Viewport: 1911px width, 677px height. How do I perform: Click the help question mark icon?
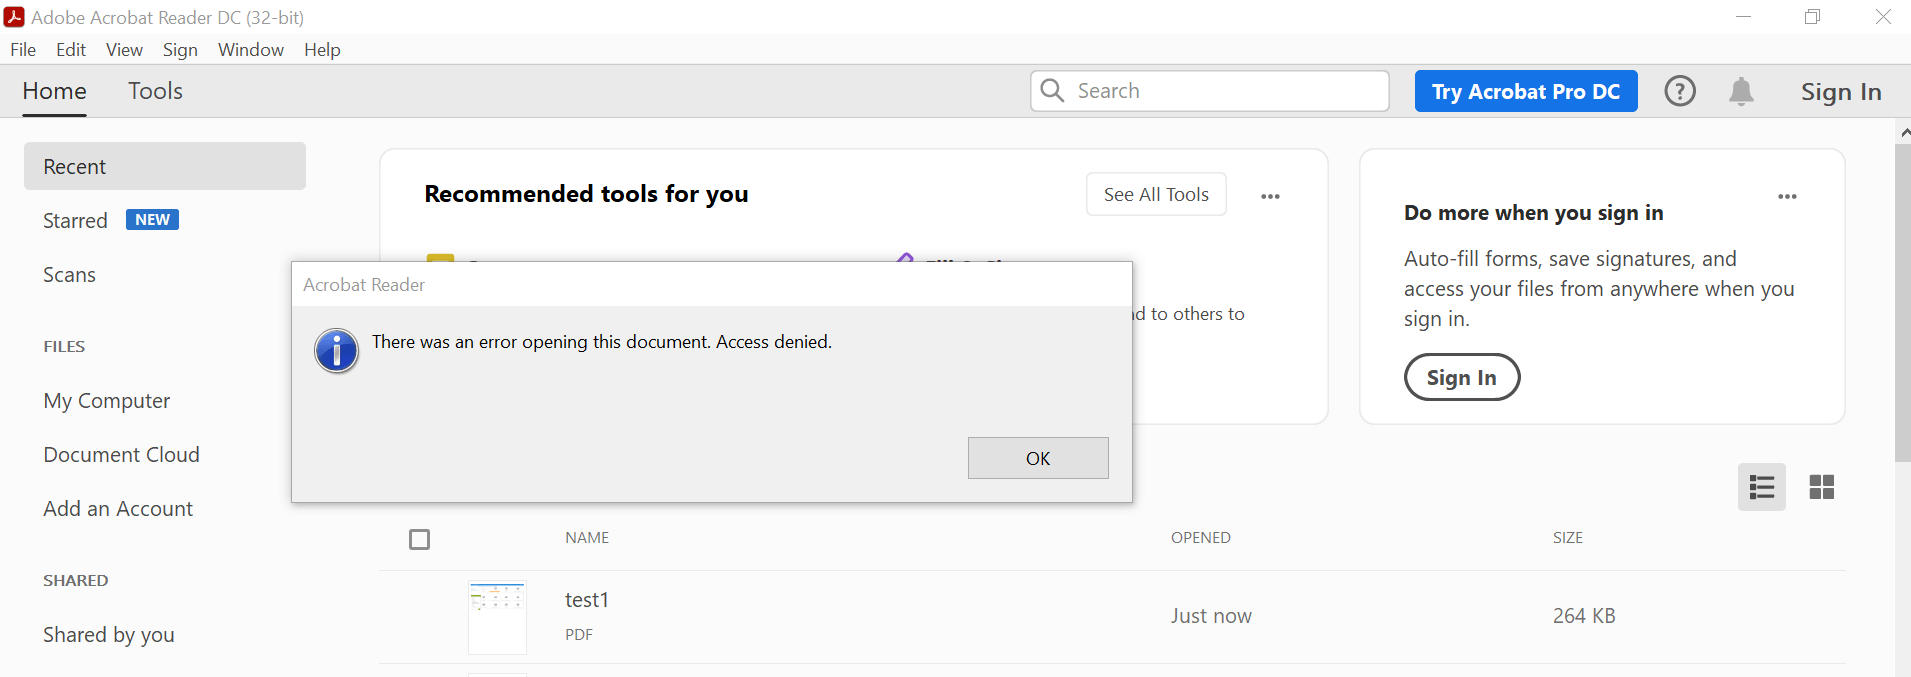1680,91
